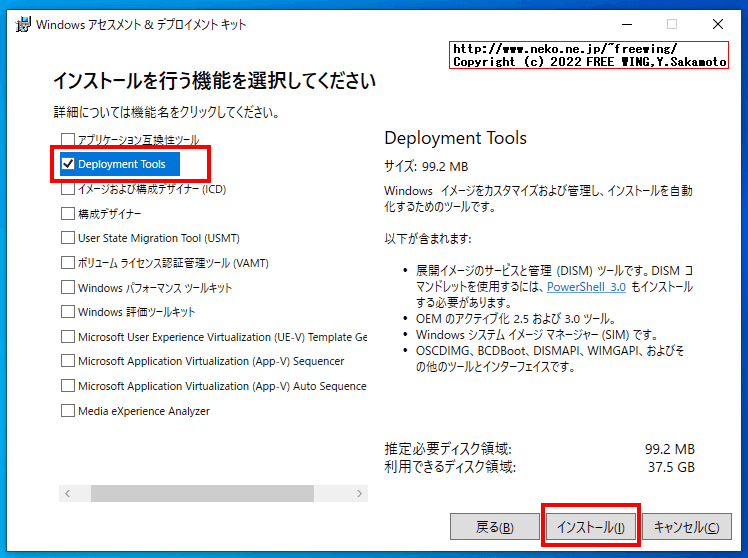Check Microsoft UE-V Template Generator checkbox

68,336
